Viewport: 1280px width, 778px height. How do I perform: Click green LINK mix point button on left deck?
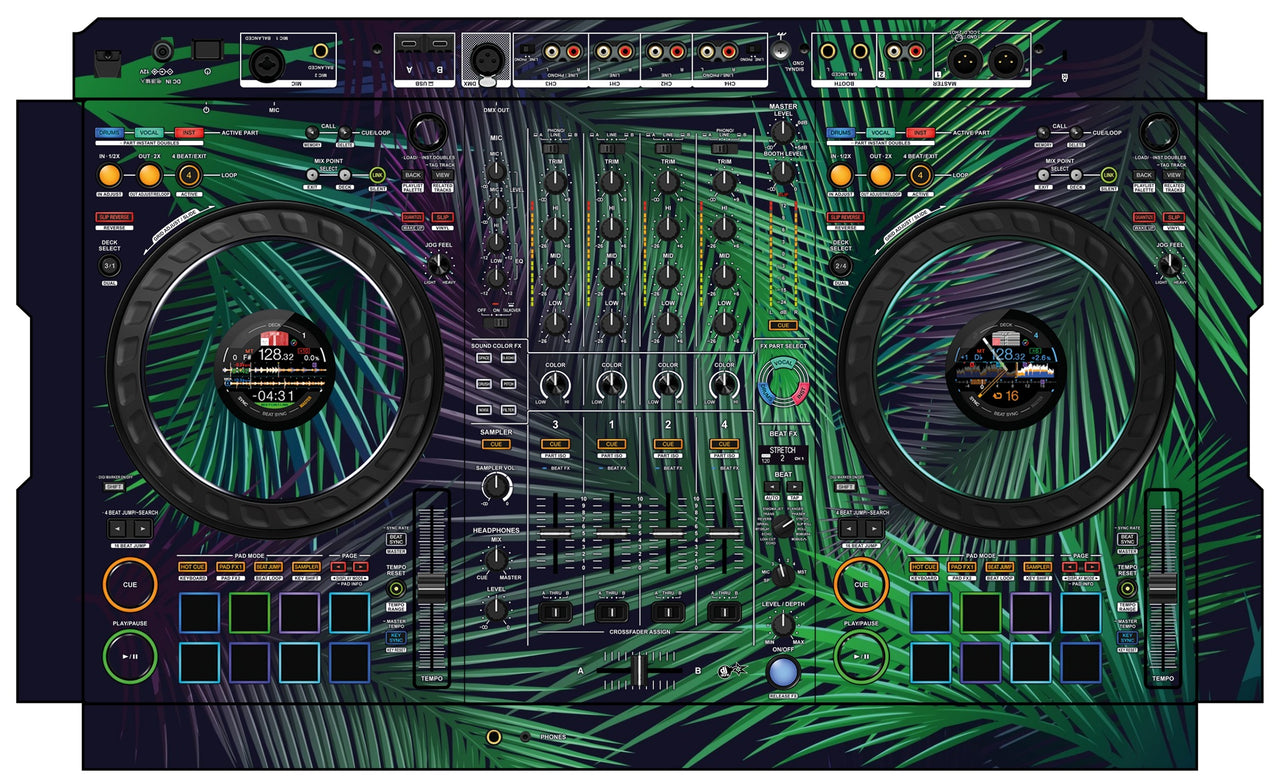(x=377, y=175)
